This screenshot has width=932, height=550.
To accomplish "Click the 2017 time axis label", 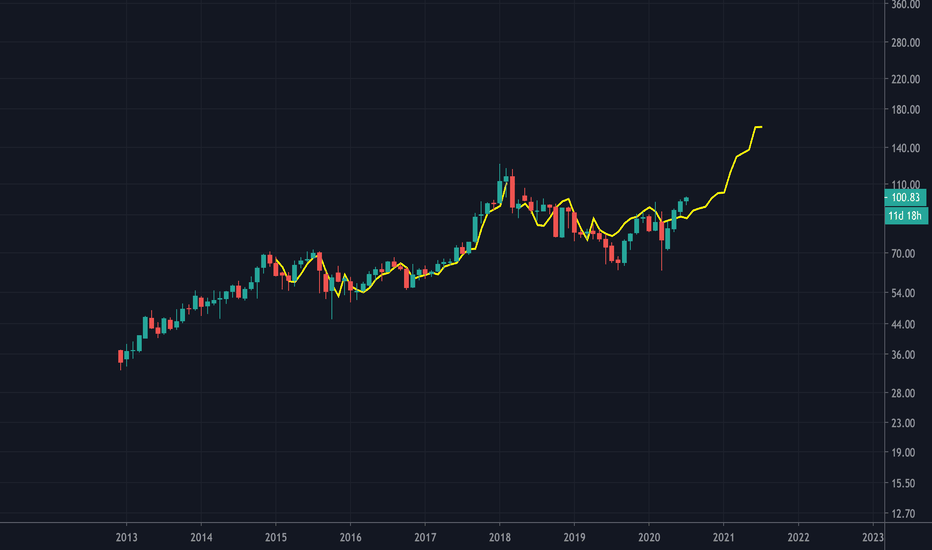I will tap(425, 538).
